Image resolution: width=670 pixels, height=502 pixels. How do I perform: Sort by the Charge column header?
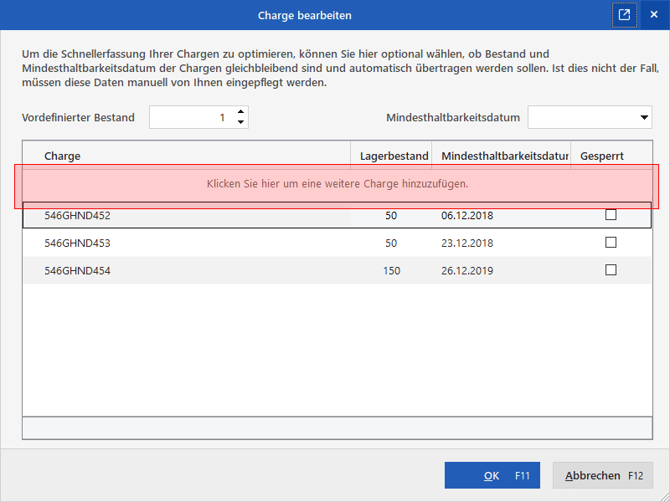pyautogui.click(x=187, y=156)
